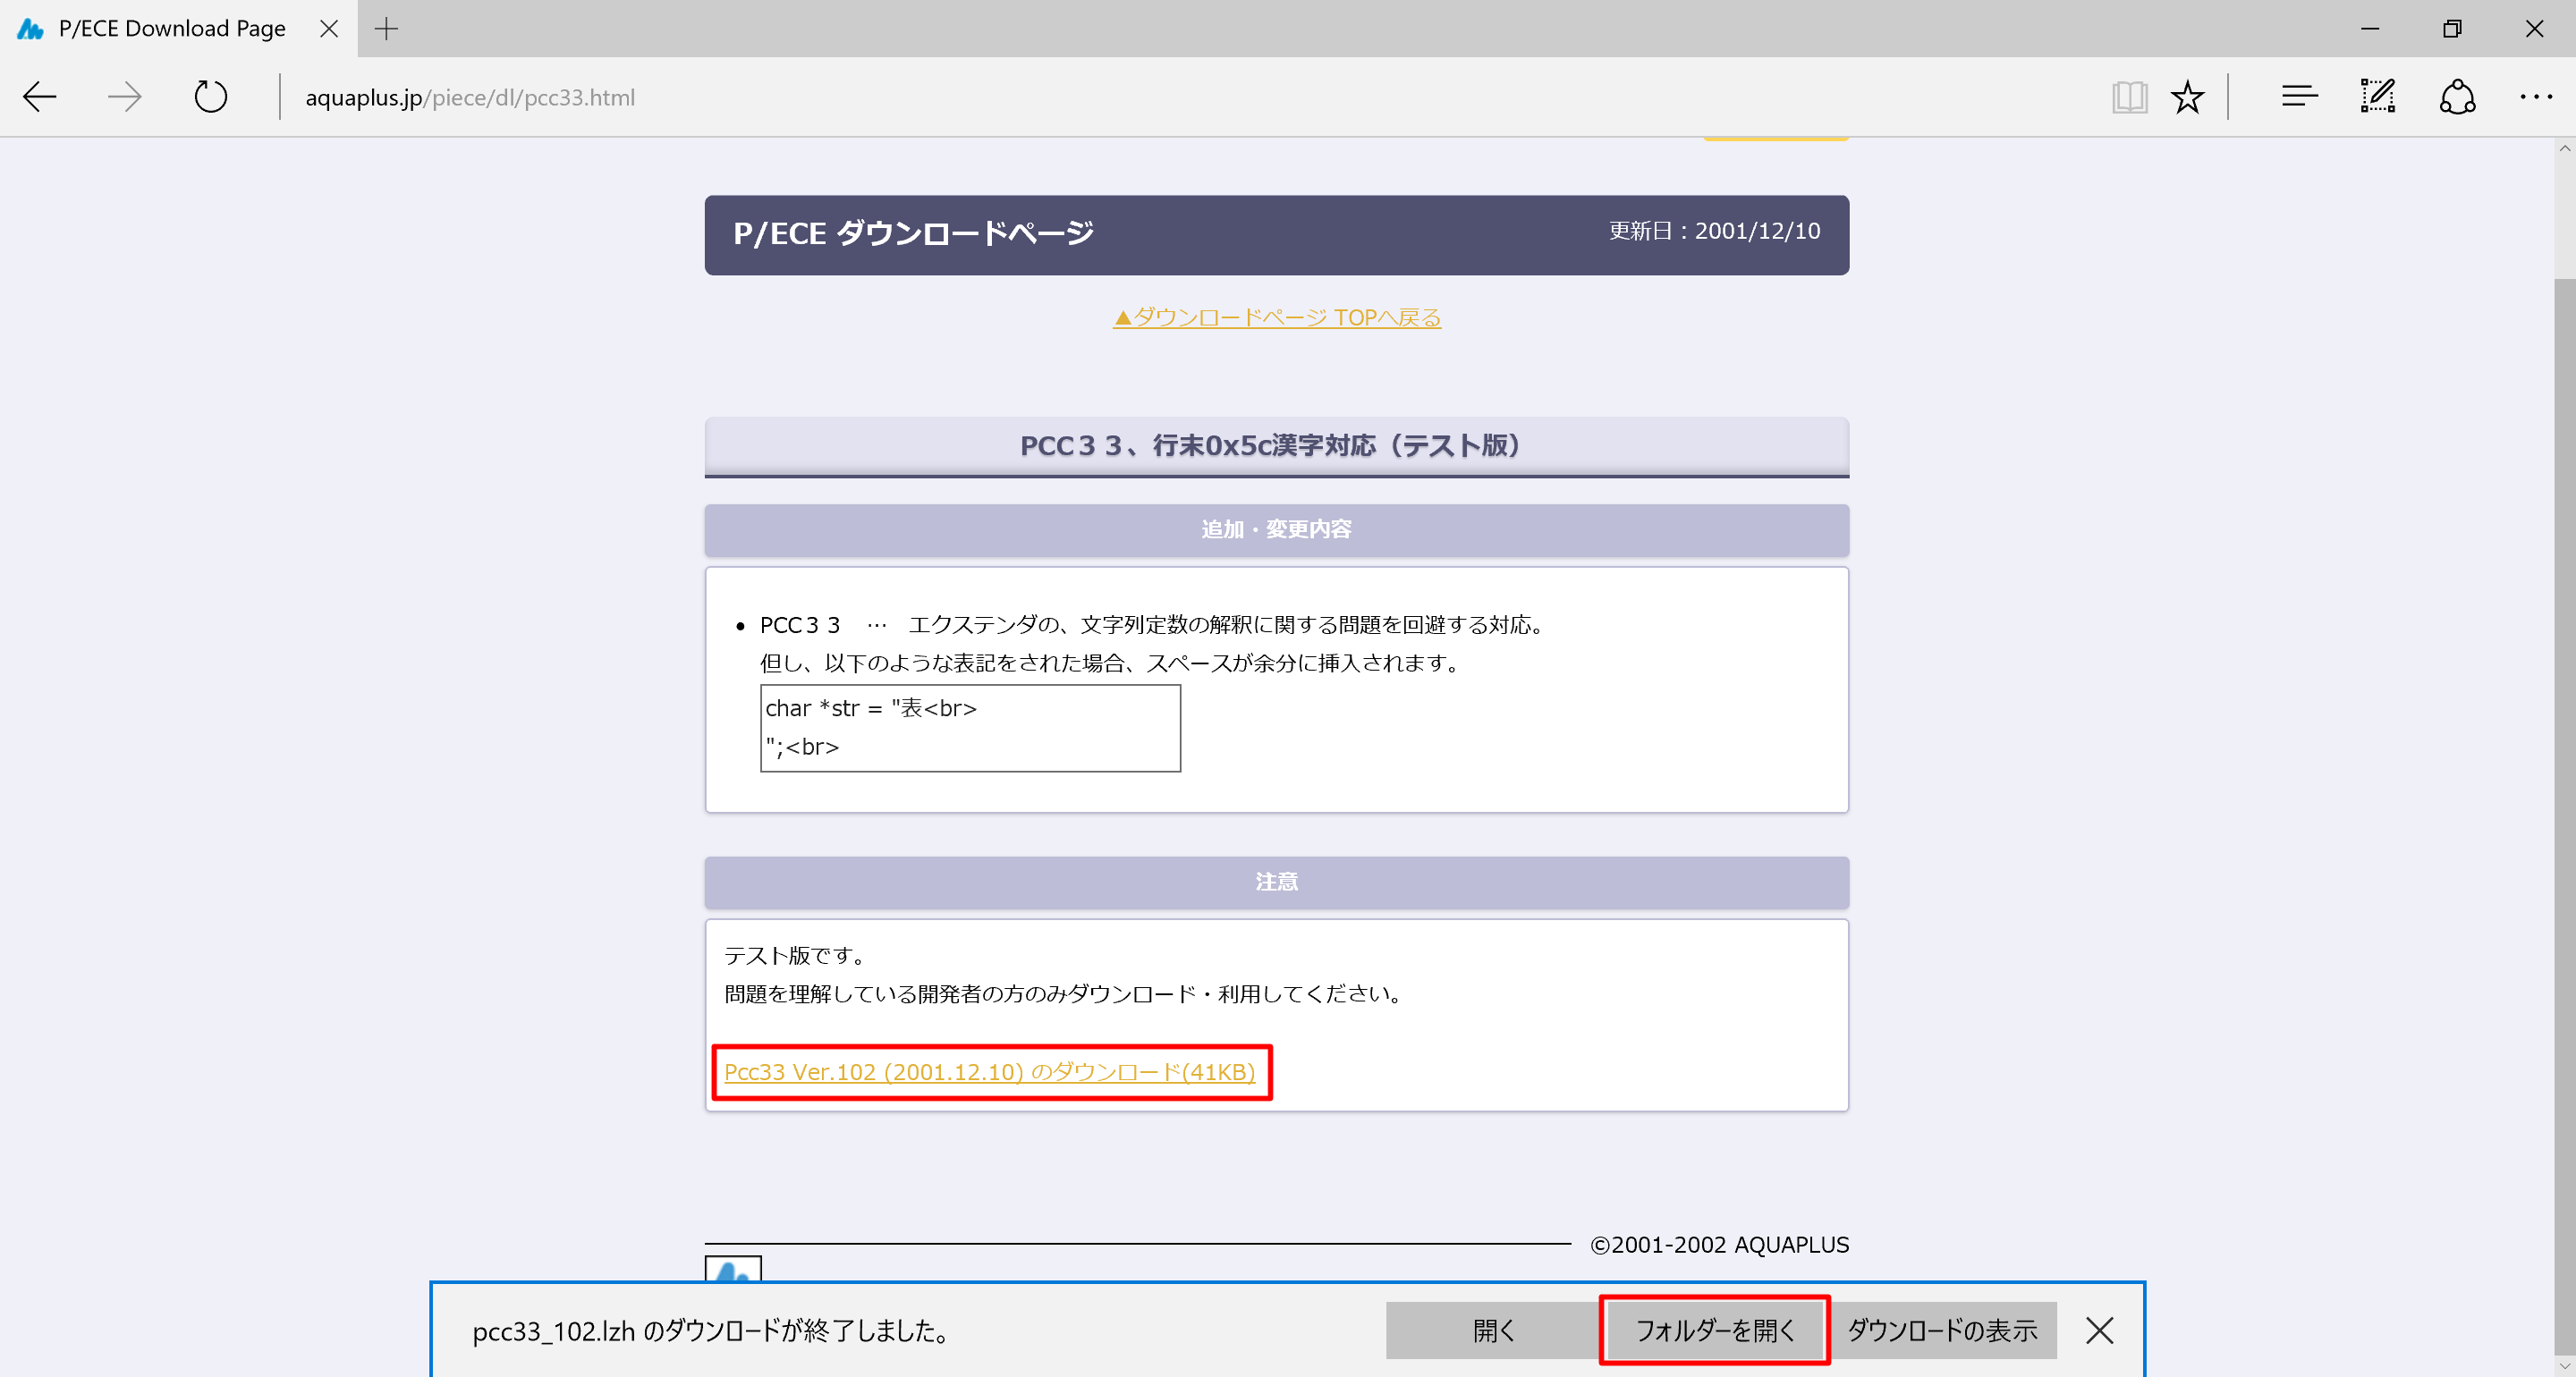Click the テスト版です。 notice line
The width and height of the screenshot is (2576, 1377).
pyautogui.click(x=795, y=955)
